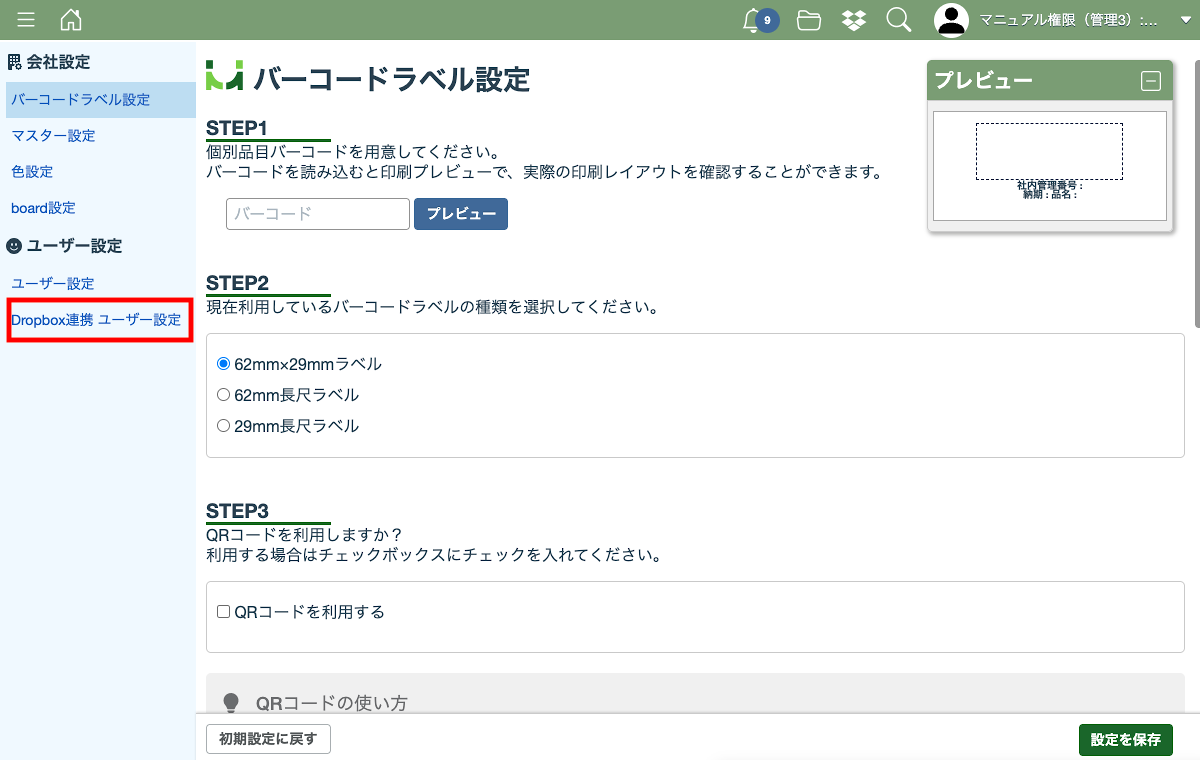Open notifications bell with 9 badge

tap(754, 20)
